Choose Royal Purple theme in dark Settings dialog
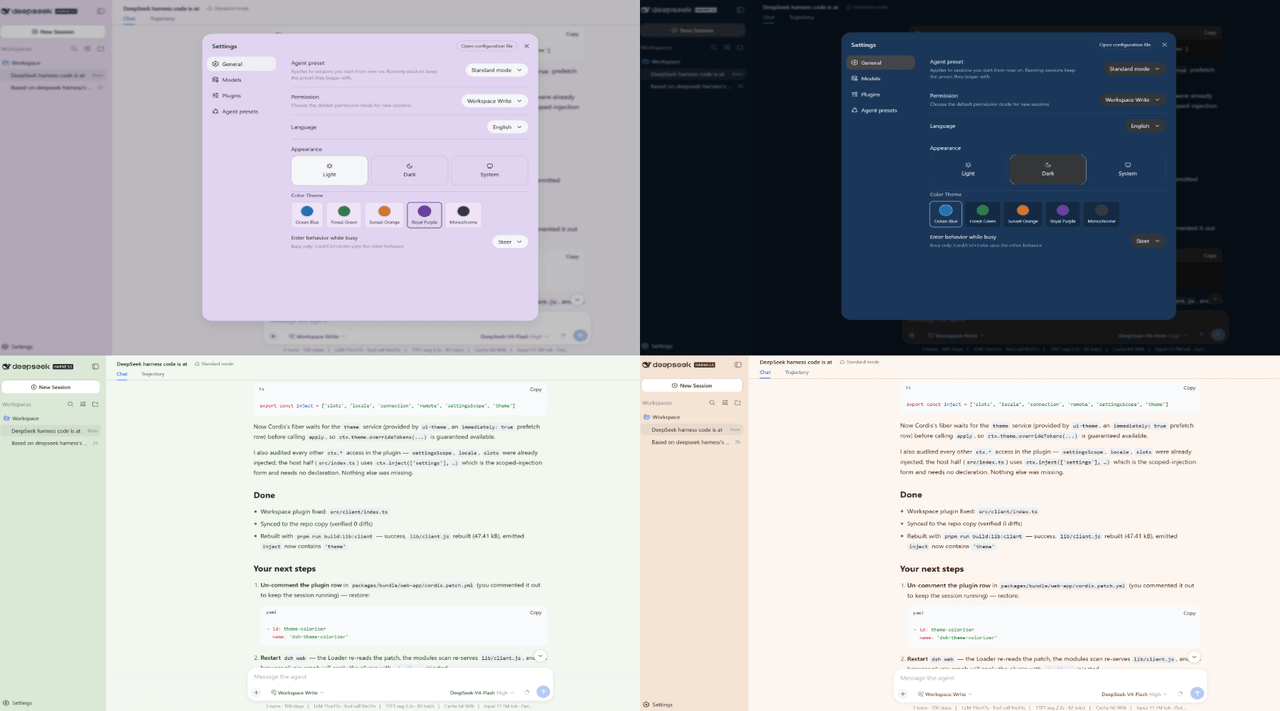The width and height of the screenshot is (1280, 711). [x=1062, y=214]
